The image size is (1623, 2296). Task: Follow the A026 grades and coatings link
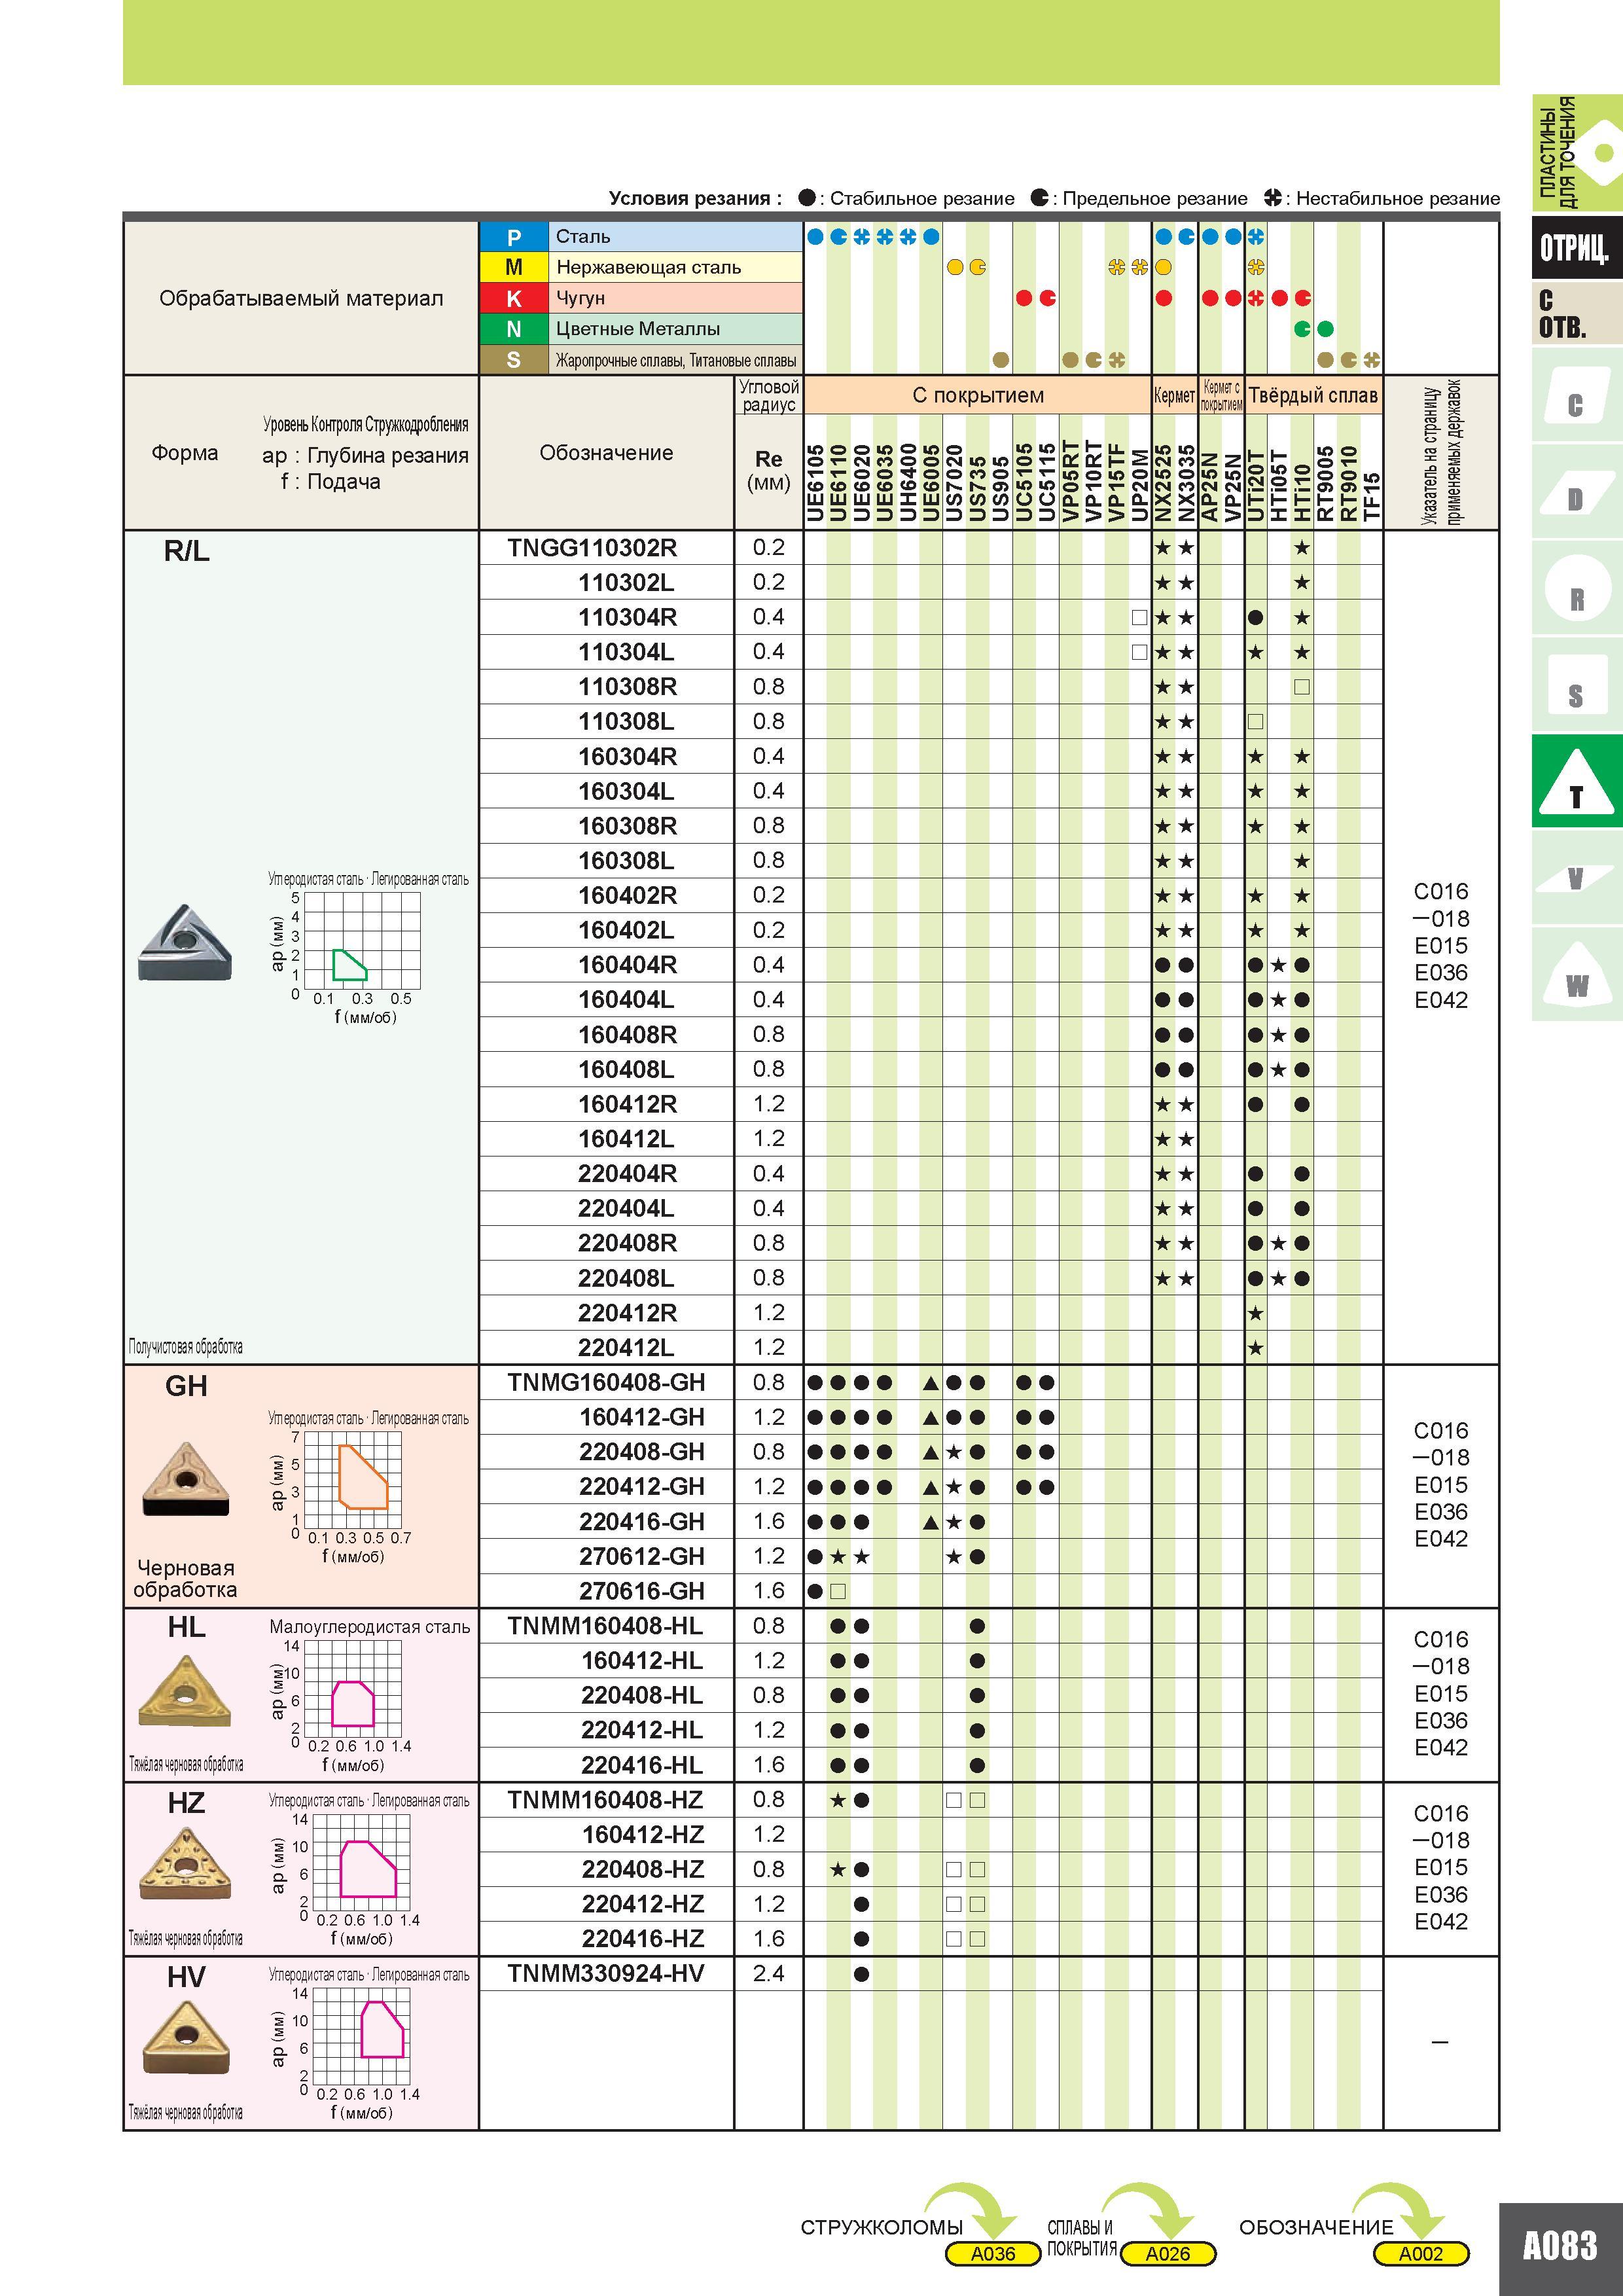pos(1168,2254)
